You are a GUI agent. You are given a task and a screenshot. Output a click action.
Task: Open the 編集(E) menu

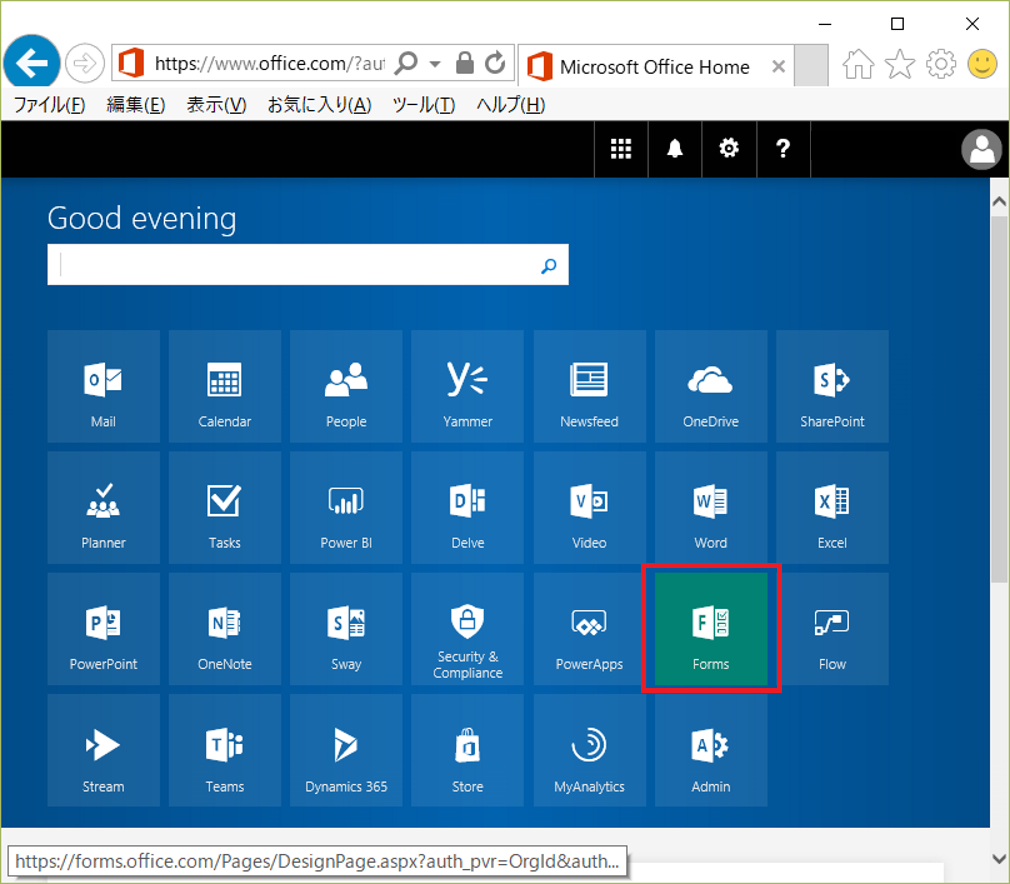click(x=136, y=104)
